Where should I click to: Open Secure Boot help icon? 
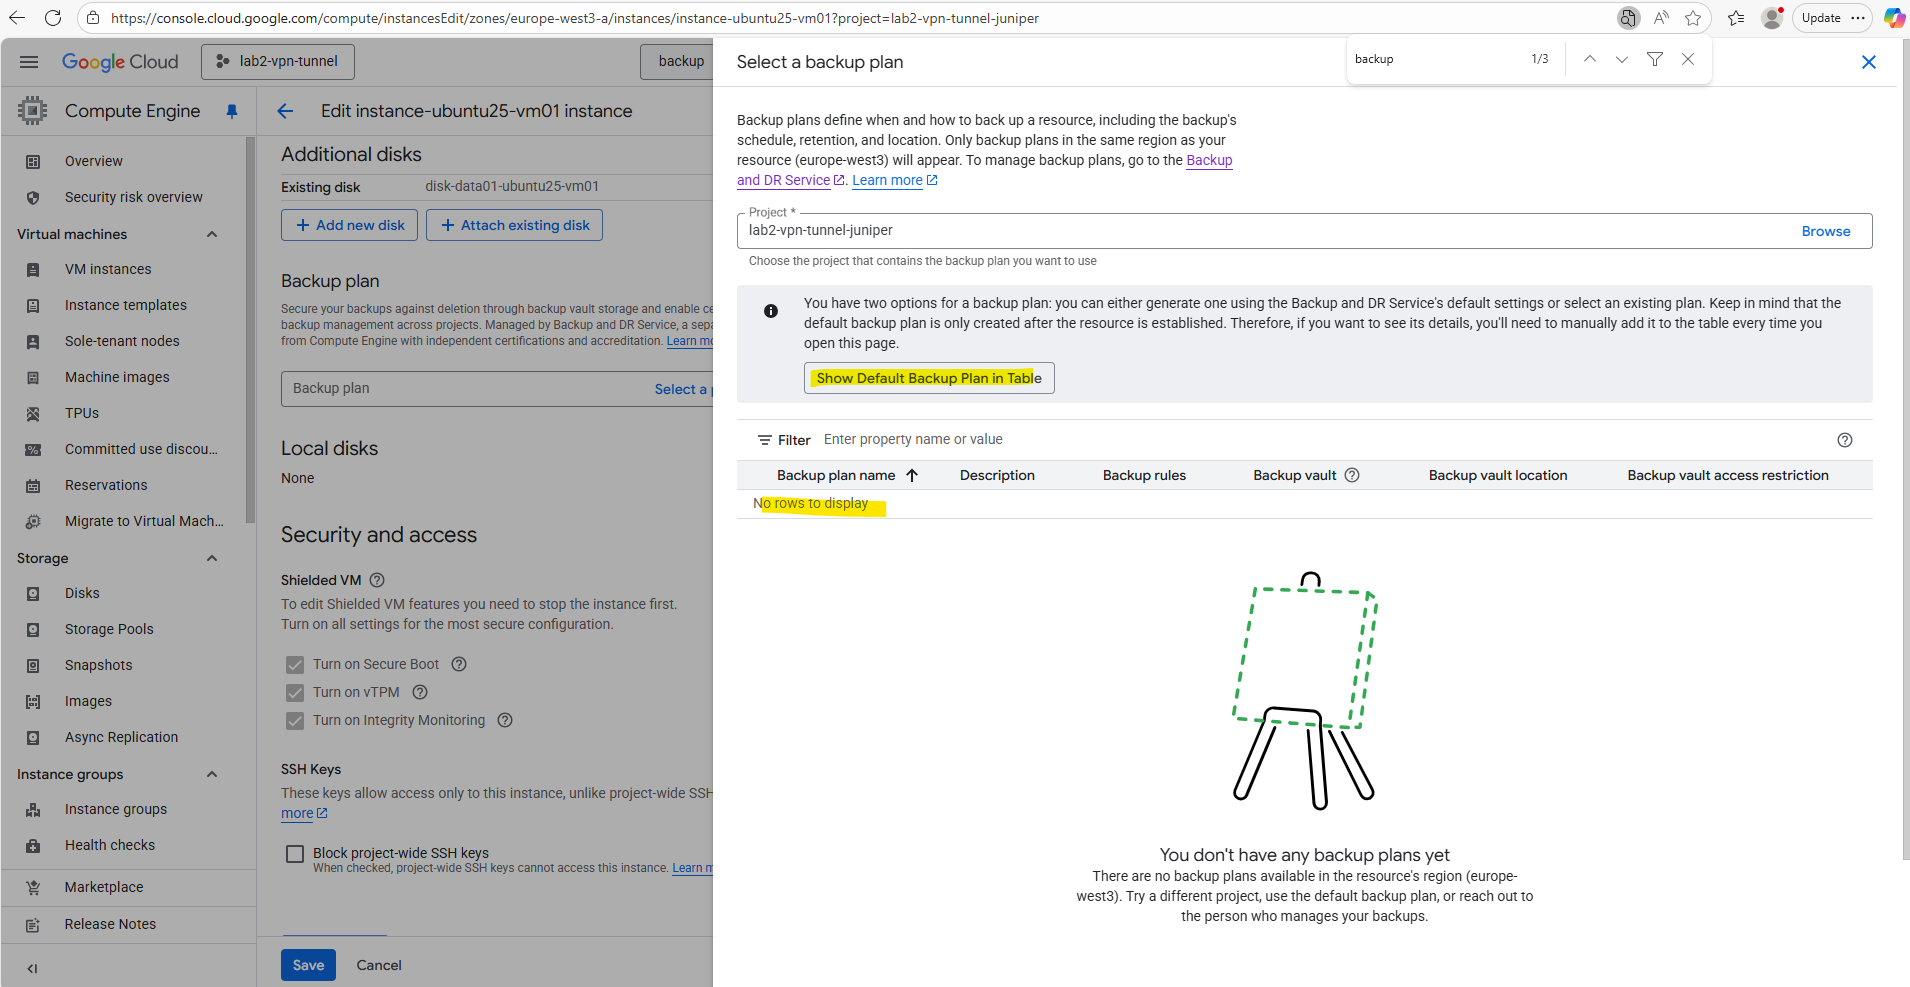pos(459,664)
